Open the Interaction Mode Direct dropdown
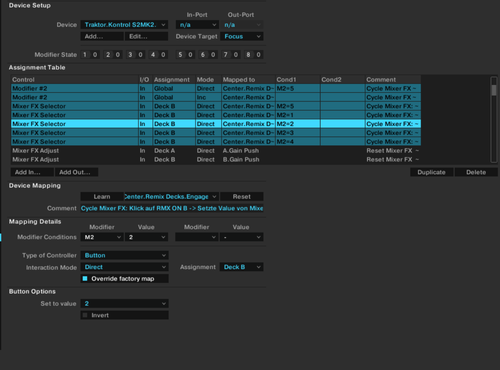Image resolution: width=500 pixels, height=370 pixels. tap(124, 267)
